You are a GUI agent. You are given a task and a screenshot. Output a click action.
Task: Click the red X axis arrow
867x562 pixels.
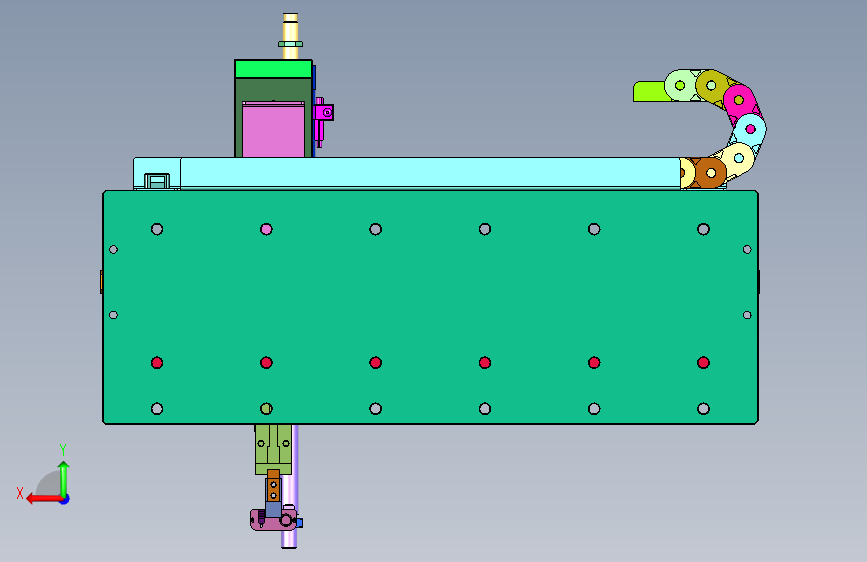point(44,499)
